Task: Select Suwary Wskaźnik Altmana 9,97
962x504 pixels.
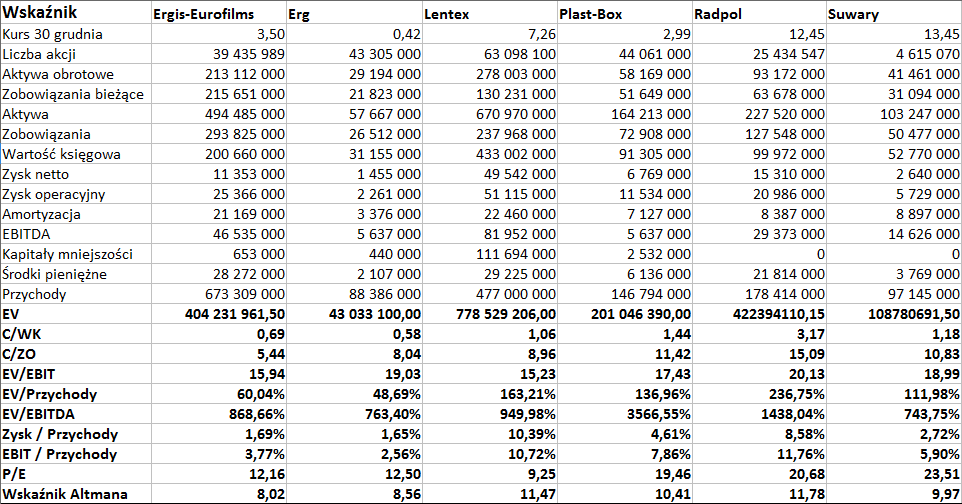Action: pos(894,494)
